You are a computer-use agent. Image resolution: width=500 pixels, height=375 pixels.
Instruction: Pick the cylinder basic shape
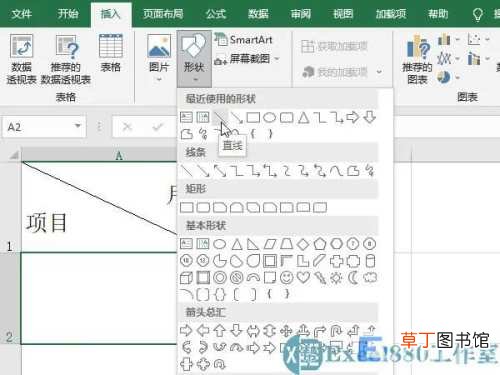(370, 261)
